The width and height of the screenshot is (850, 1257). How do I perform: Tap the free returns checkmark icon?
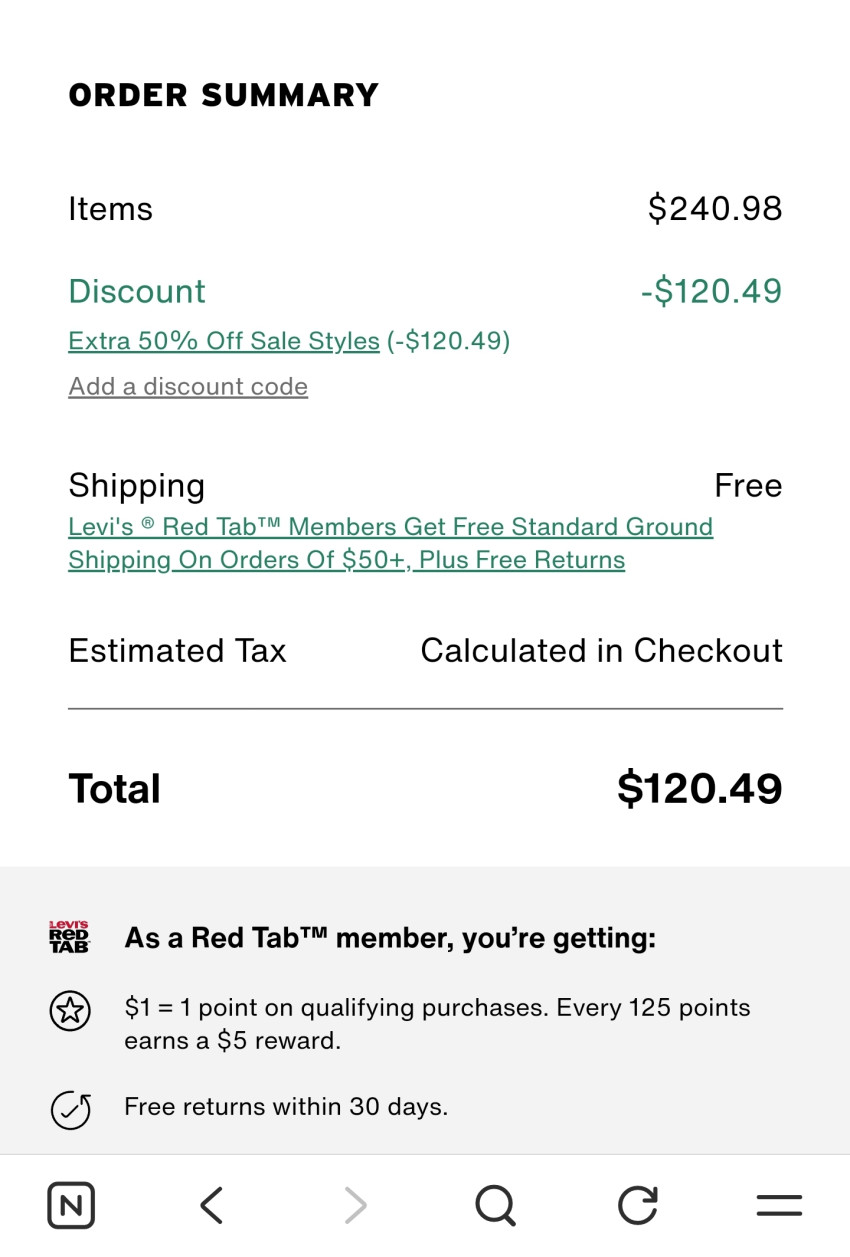pyautogui.click(x=70, y=1109)
